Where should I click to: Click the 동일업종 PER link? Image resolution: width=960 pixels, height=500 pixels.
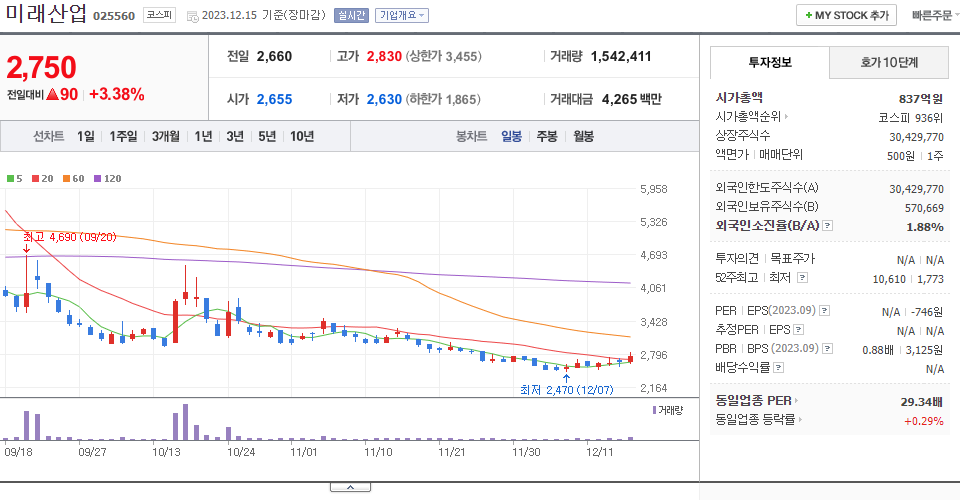tap(754, 401)
